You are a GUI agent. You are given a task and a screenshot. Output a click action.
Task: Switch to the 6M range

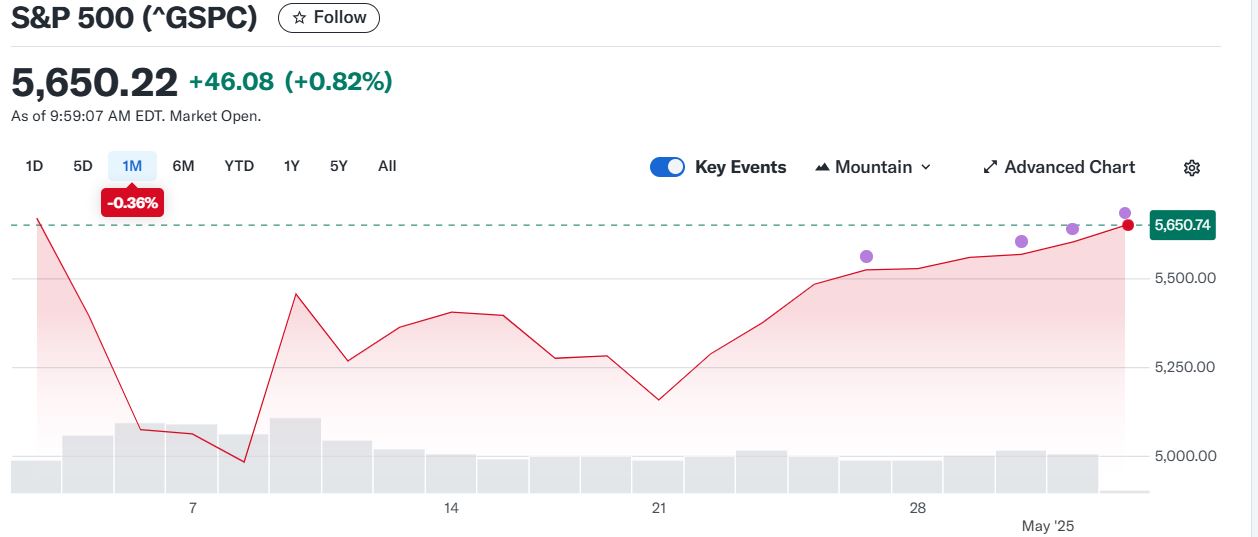click(x=183, y=166)
